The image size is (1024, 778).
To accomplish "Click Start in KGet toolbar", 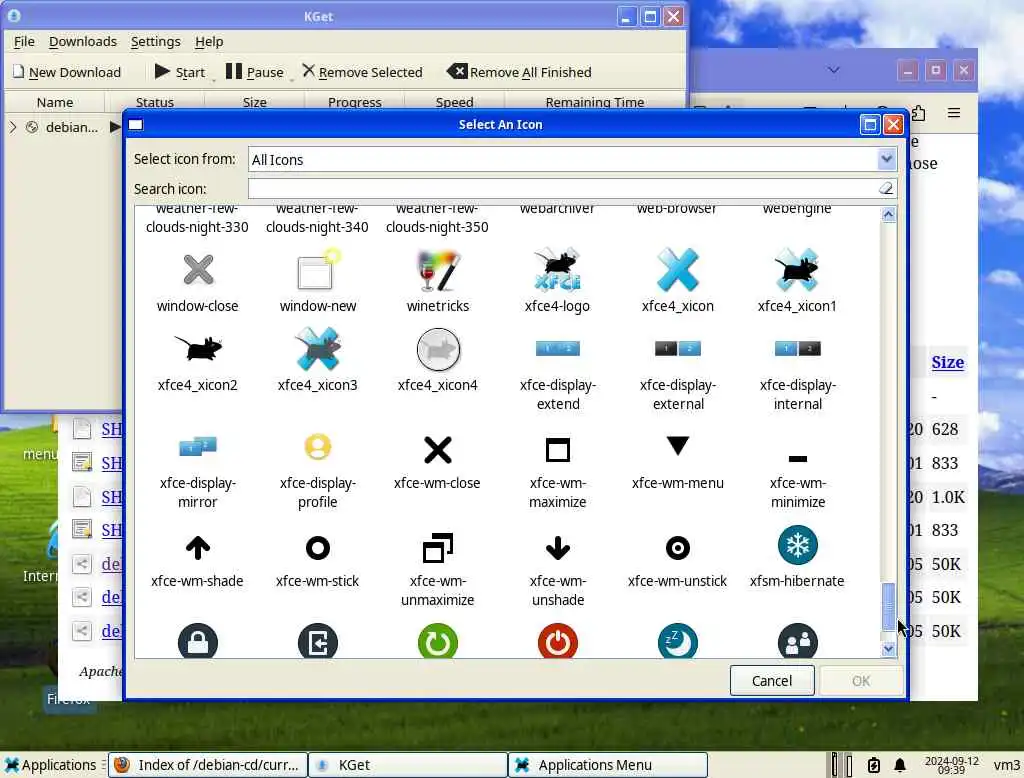I will (x=180, y=72).
